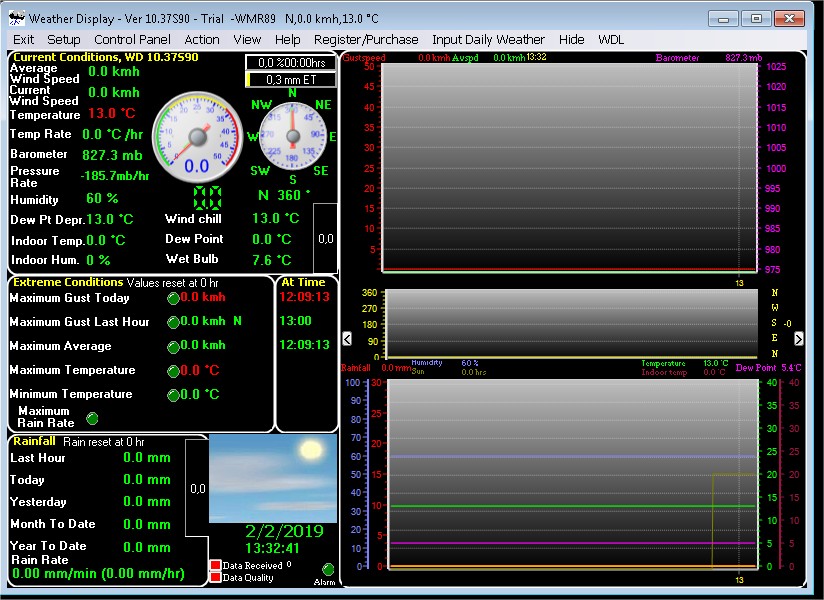Click the Rainfall panel heading
The width and height of the screenshot is (824, 600).
[x=34, y=441]
